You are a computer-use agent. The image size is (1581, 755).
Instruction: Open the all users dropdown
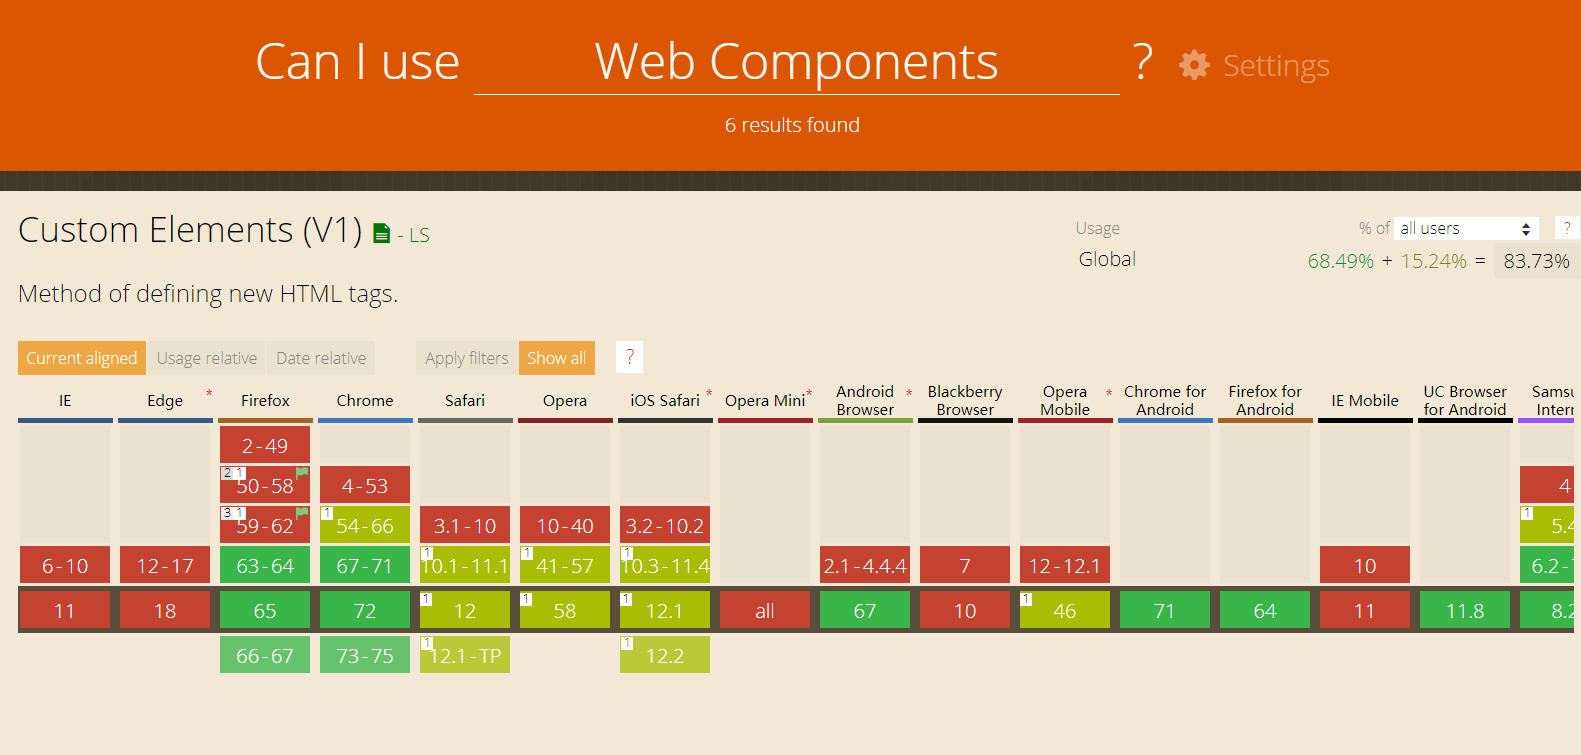coord(1466,229)
